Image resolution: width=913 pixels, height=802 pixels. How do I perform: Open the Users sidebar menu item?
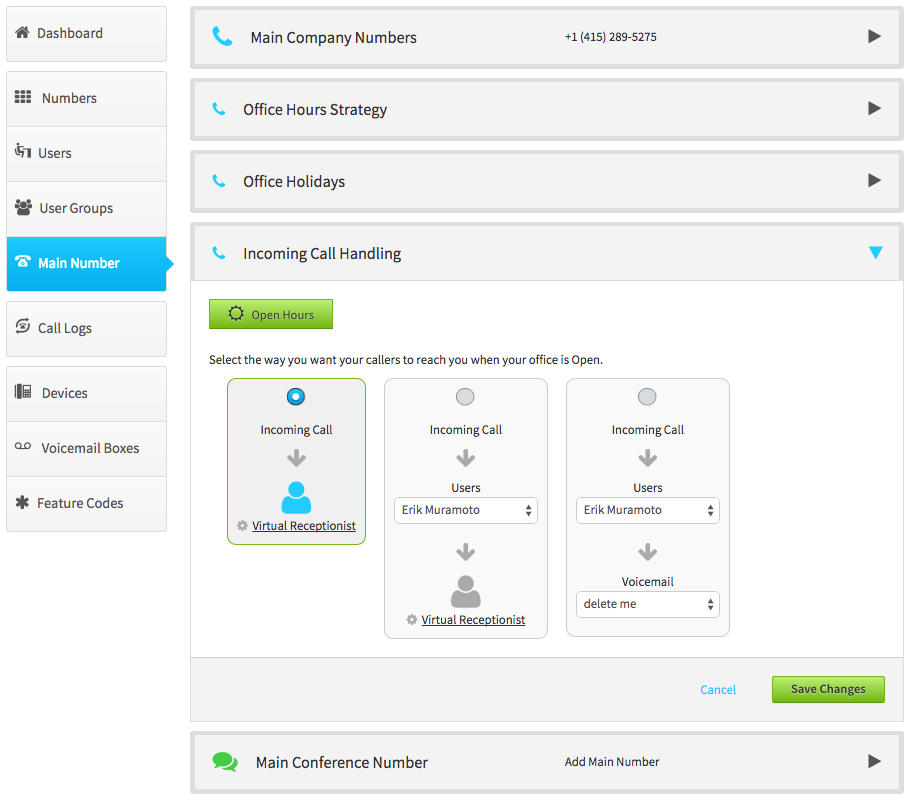pyautogui.click(x=86, y=154)
